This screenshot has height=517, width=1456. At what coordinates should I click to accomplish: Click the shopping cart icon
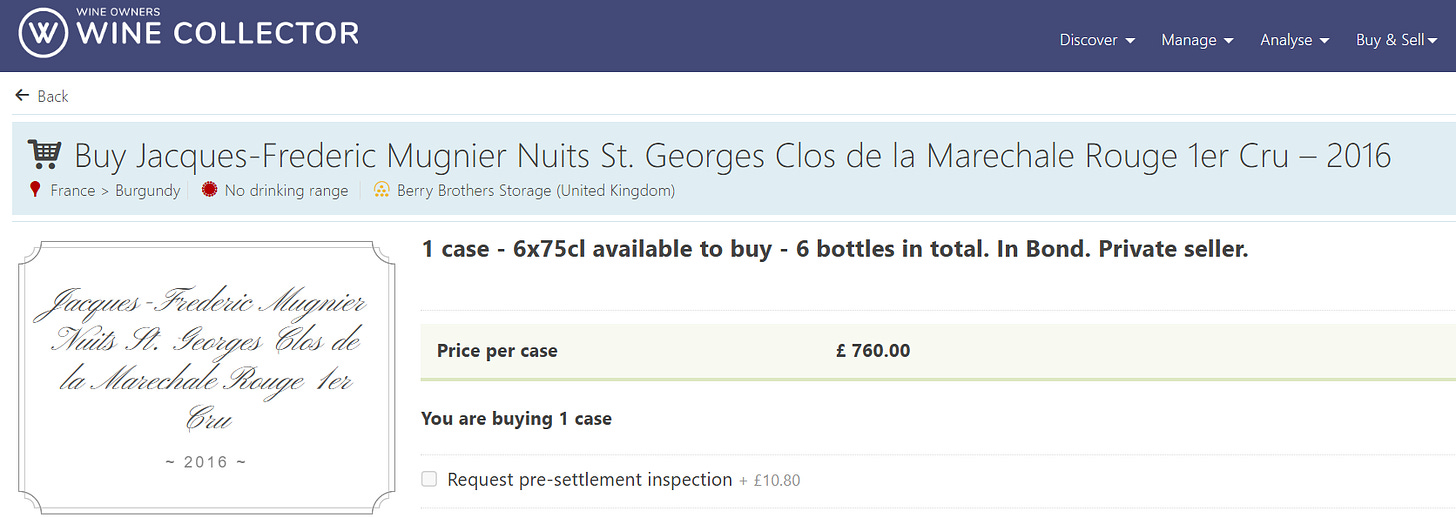pyautogui.click(x=45, y=154)
